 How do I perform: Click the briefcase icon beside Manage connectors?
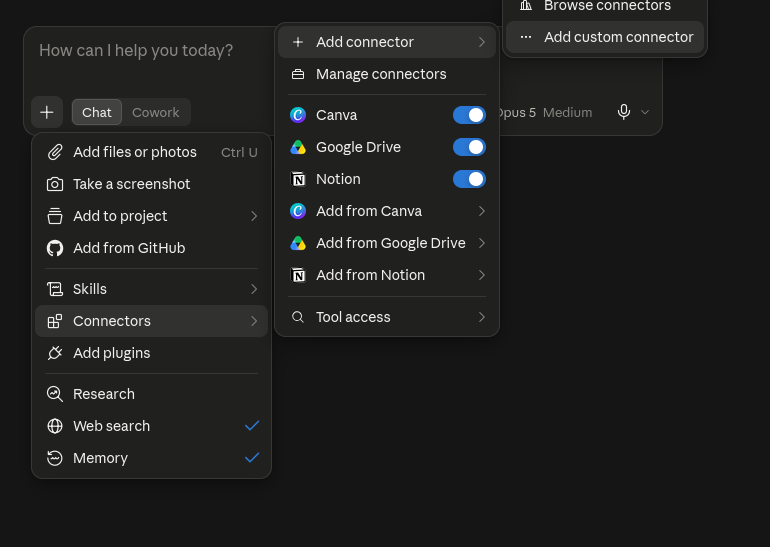(x=298, y=74)
